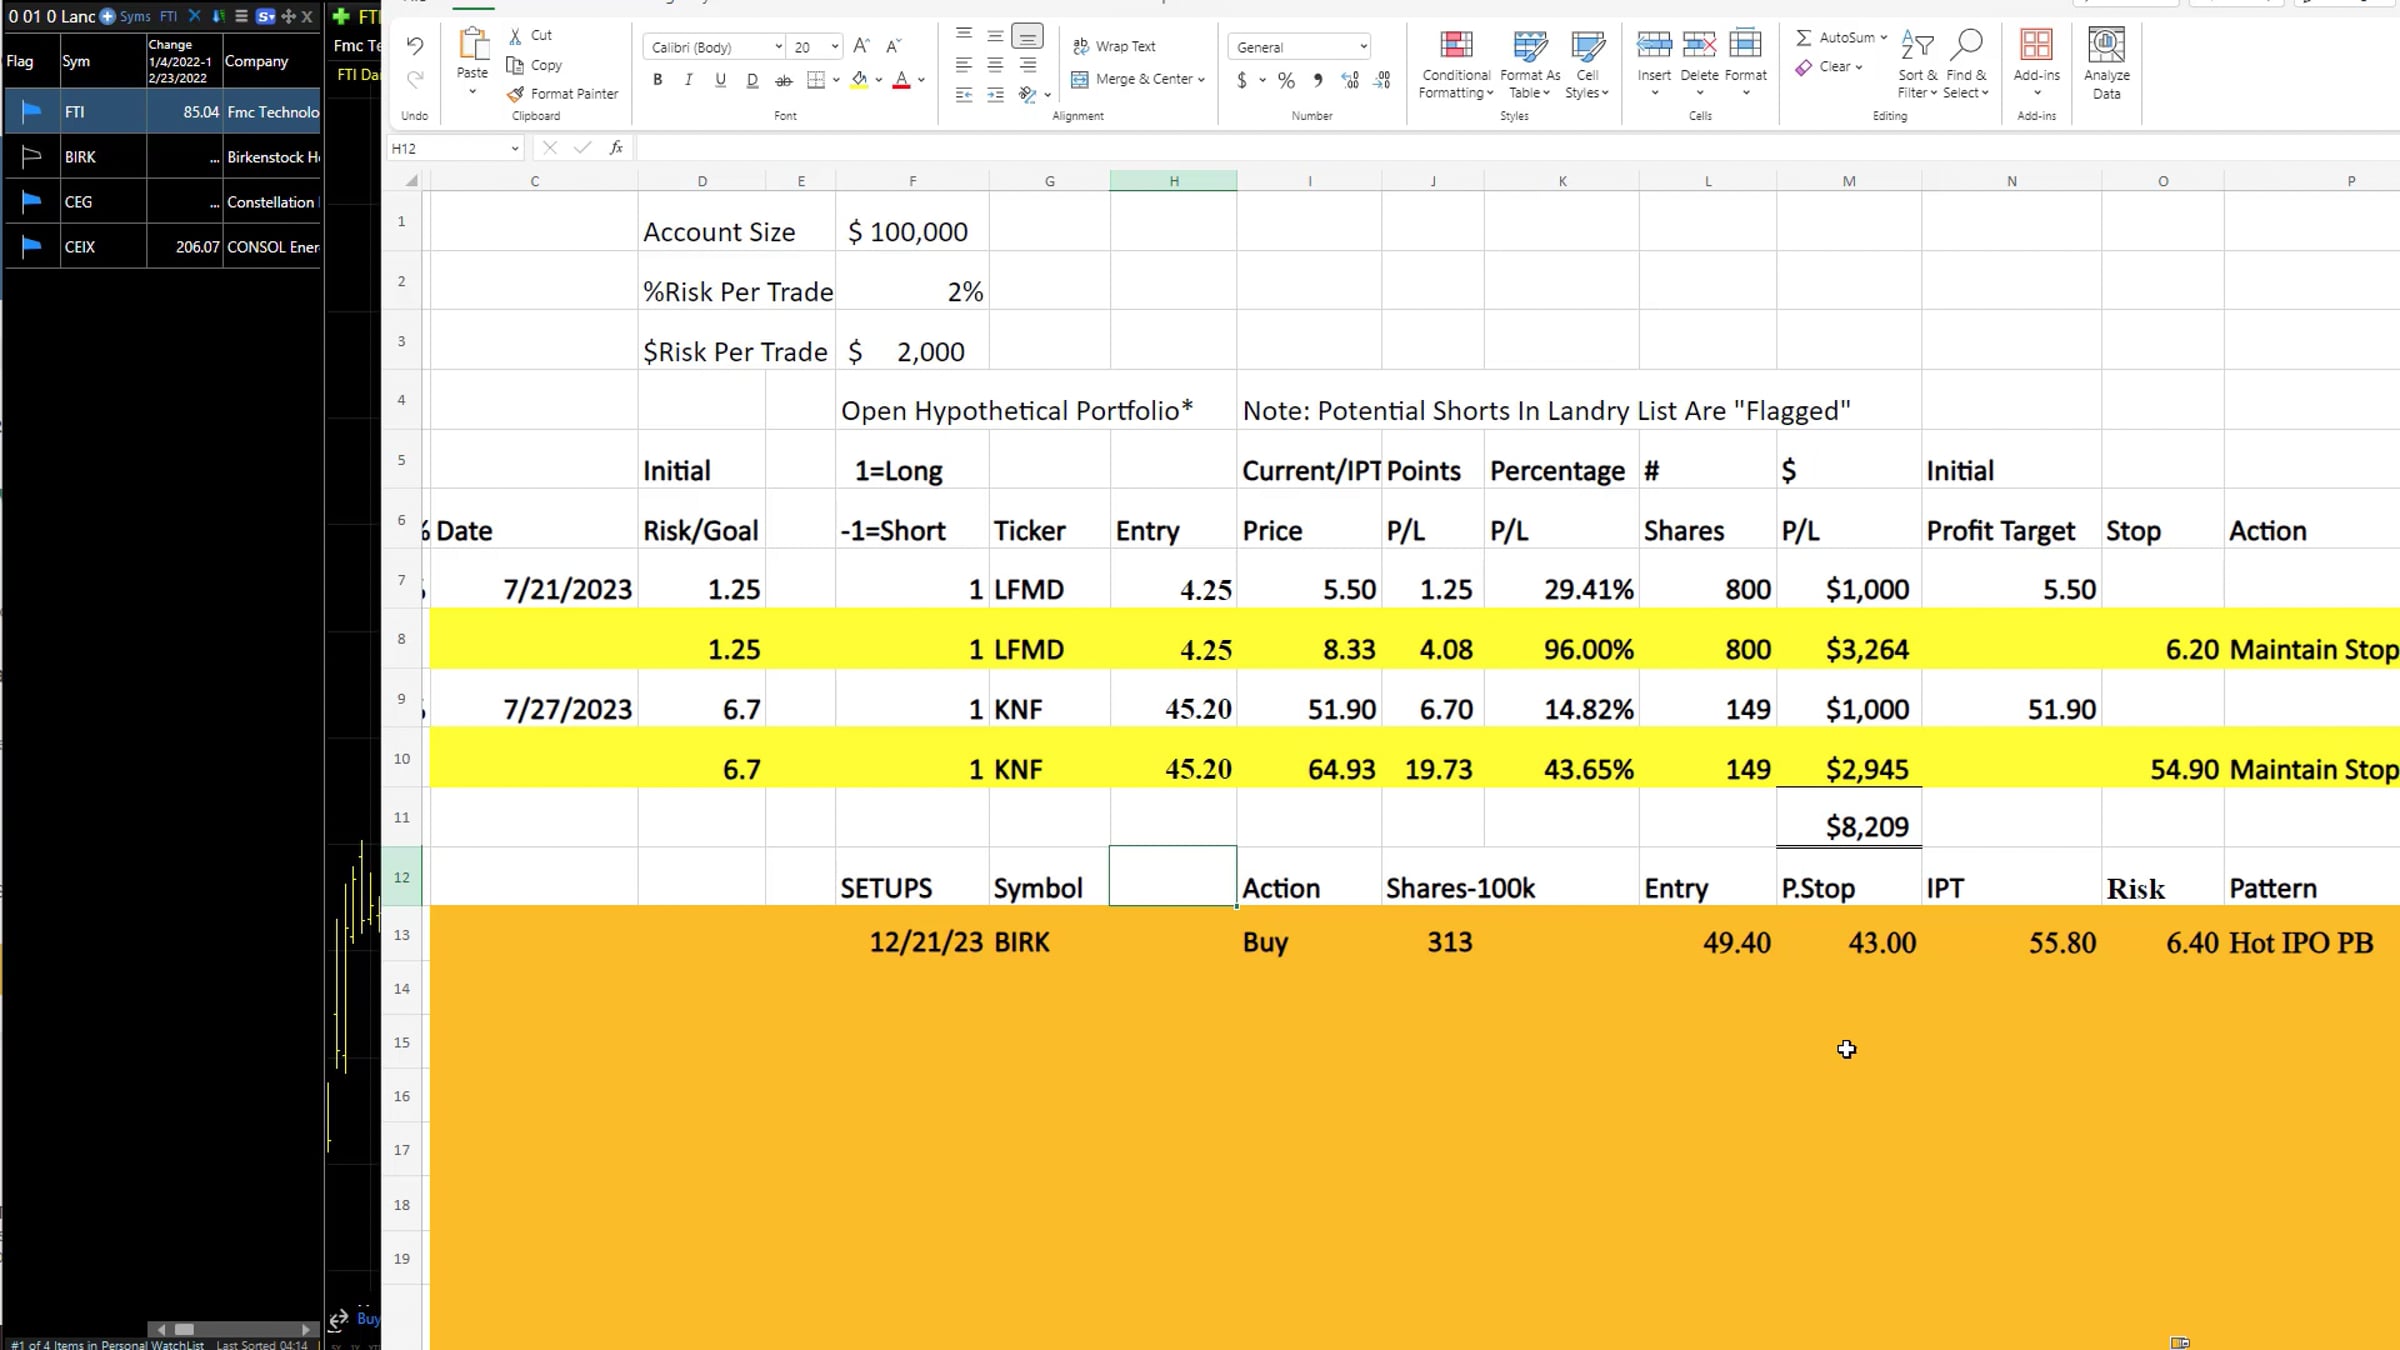The width and height of the screenshot is (2400, 1350).
Task: Click the blue plus Syms icon in watchlist
Action: point(108,16)
